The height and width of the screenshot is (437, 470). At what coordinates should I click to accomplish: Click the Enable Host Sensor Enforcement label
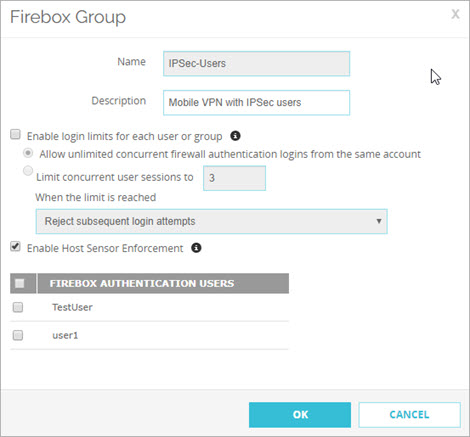pyautogui.click(x=105, y=248)
